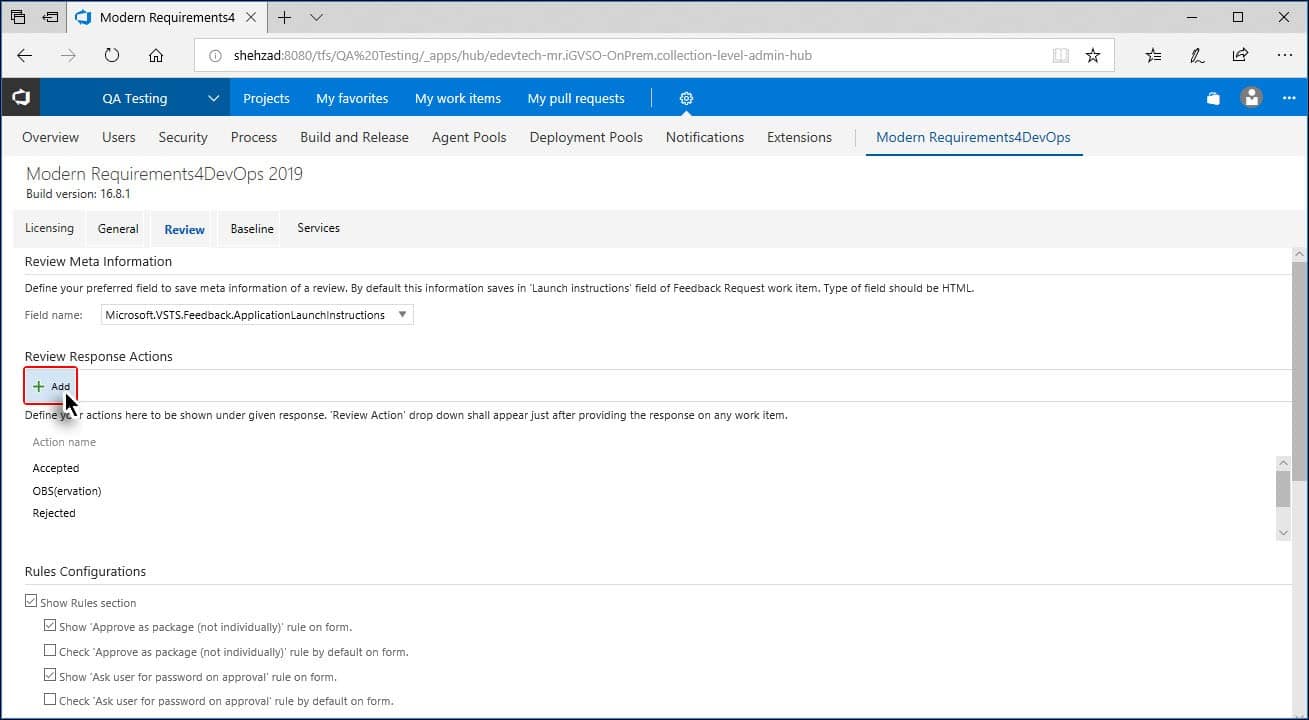Click the Azure DevOps logo icon
Screen dimensions: 1309x720
pos(20,98)
